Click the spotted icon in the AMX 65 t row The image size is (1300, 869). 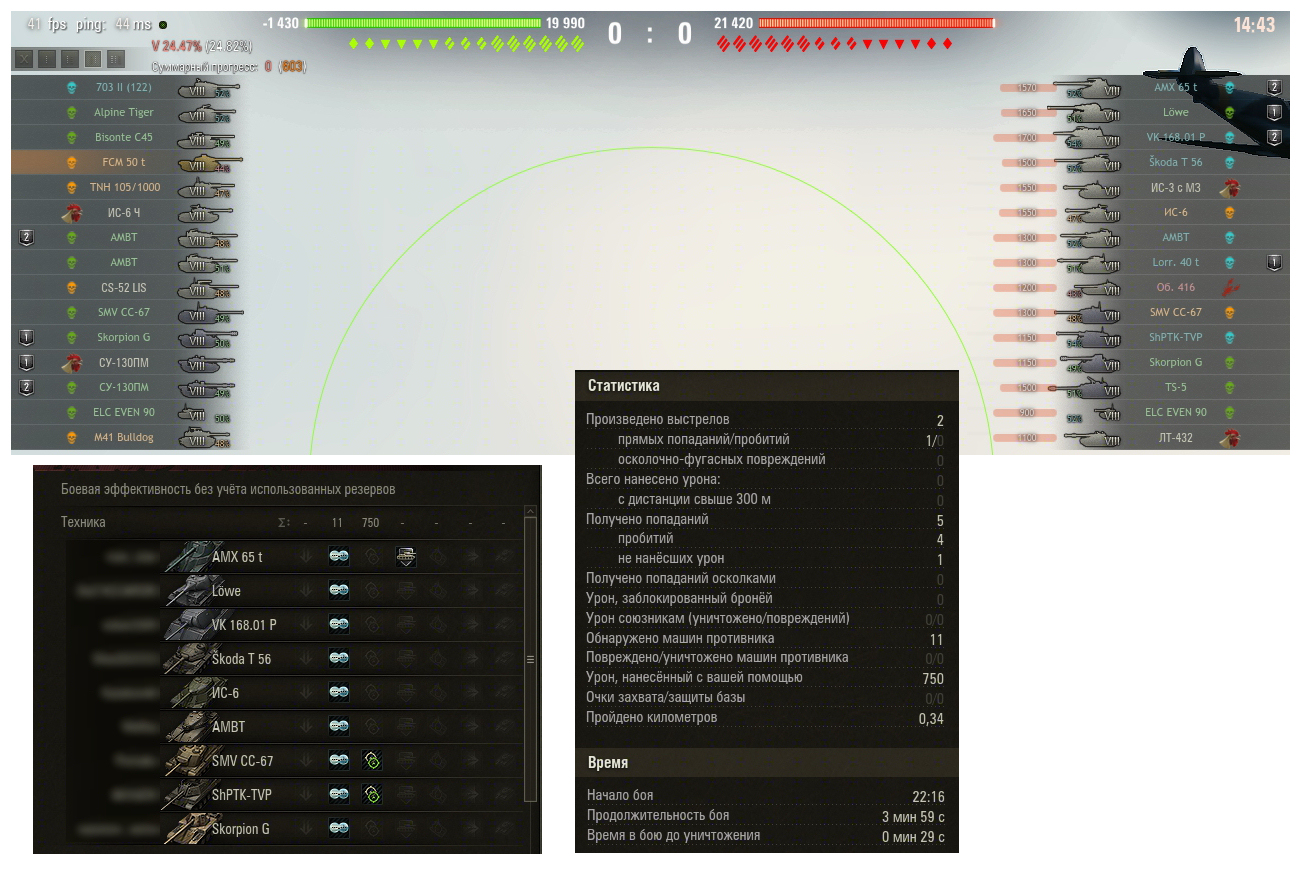339,557
